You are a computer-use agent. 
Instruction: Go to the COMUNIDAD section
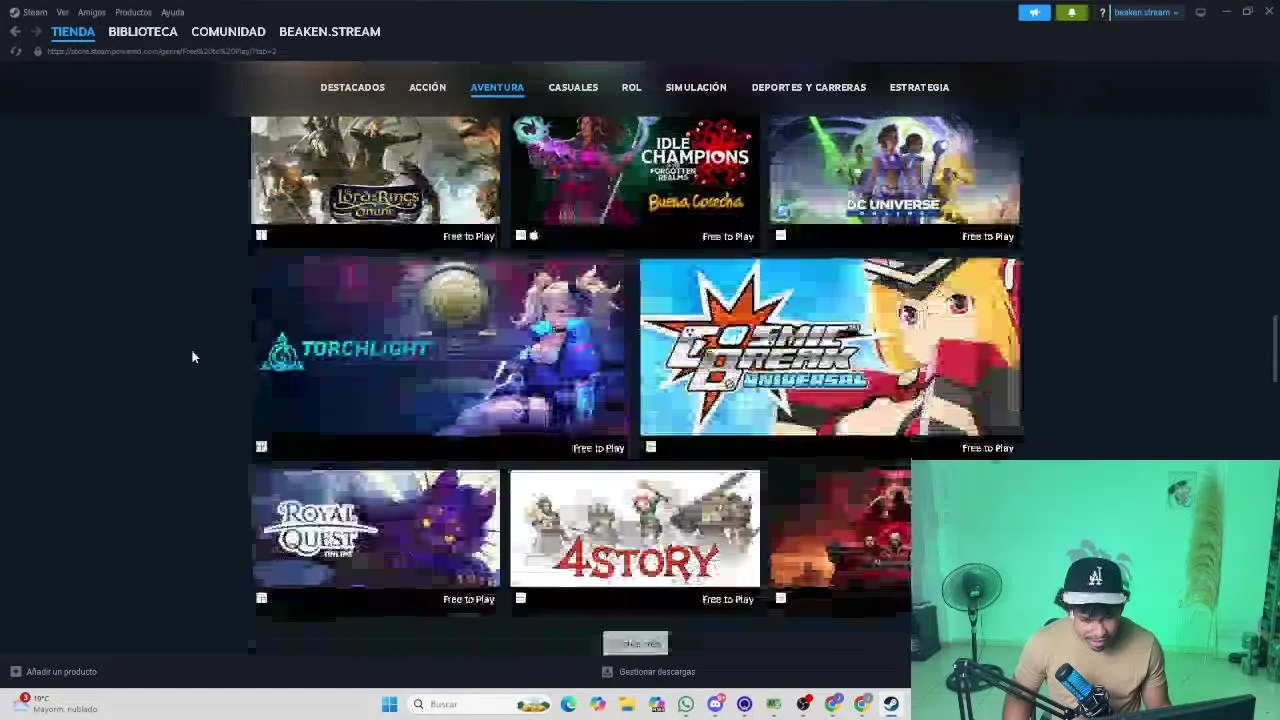click(228, 32)
